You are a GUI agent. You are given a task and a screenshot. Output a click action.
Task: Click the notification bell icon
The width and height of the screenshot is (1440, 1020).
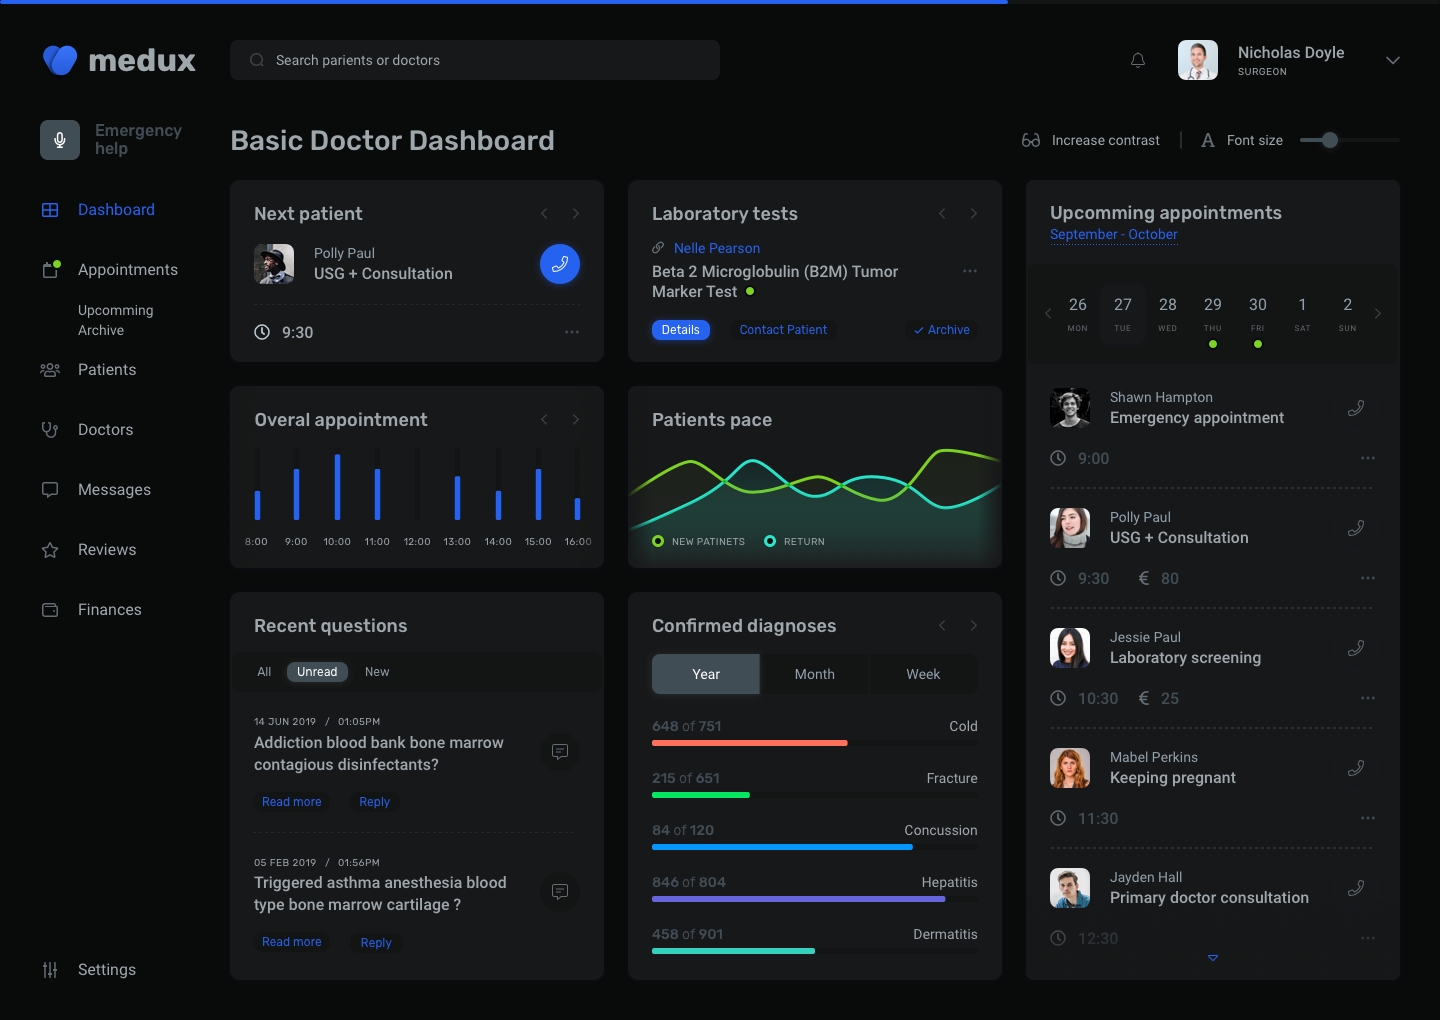pos(1138,60)
